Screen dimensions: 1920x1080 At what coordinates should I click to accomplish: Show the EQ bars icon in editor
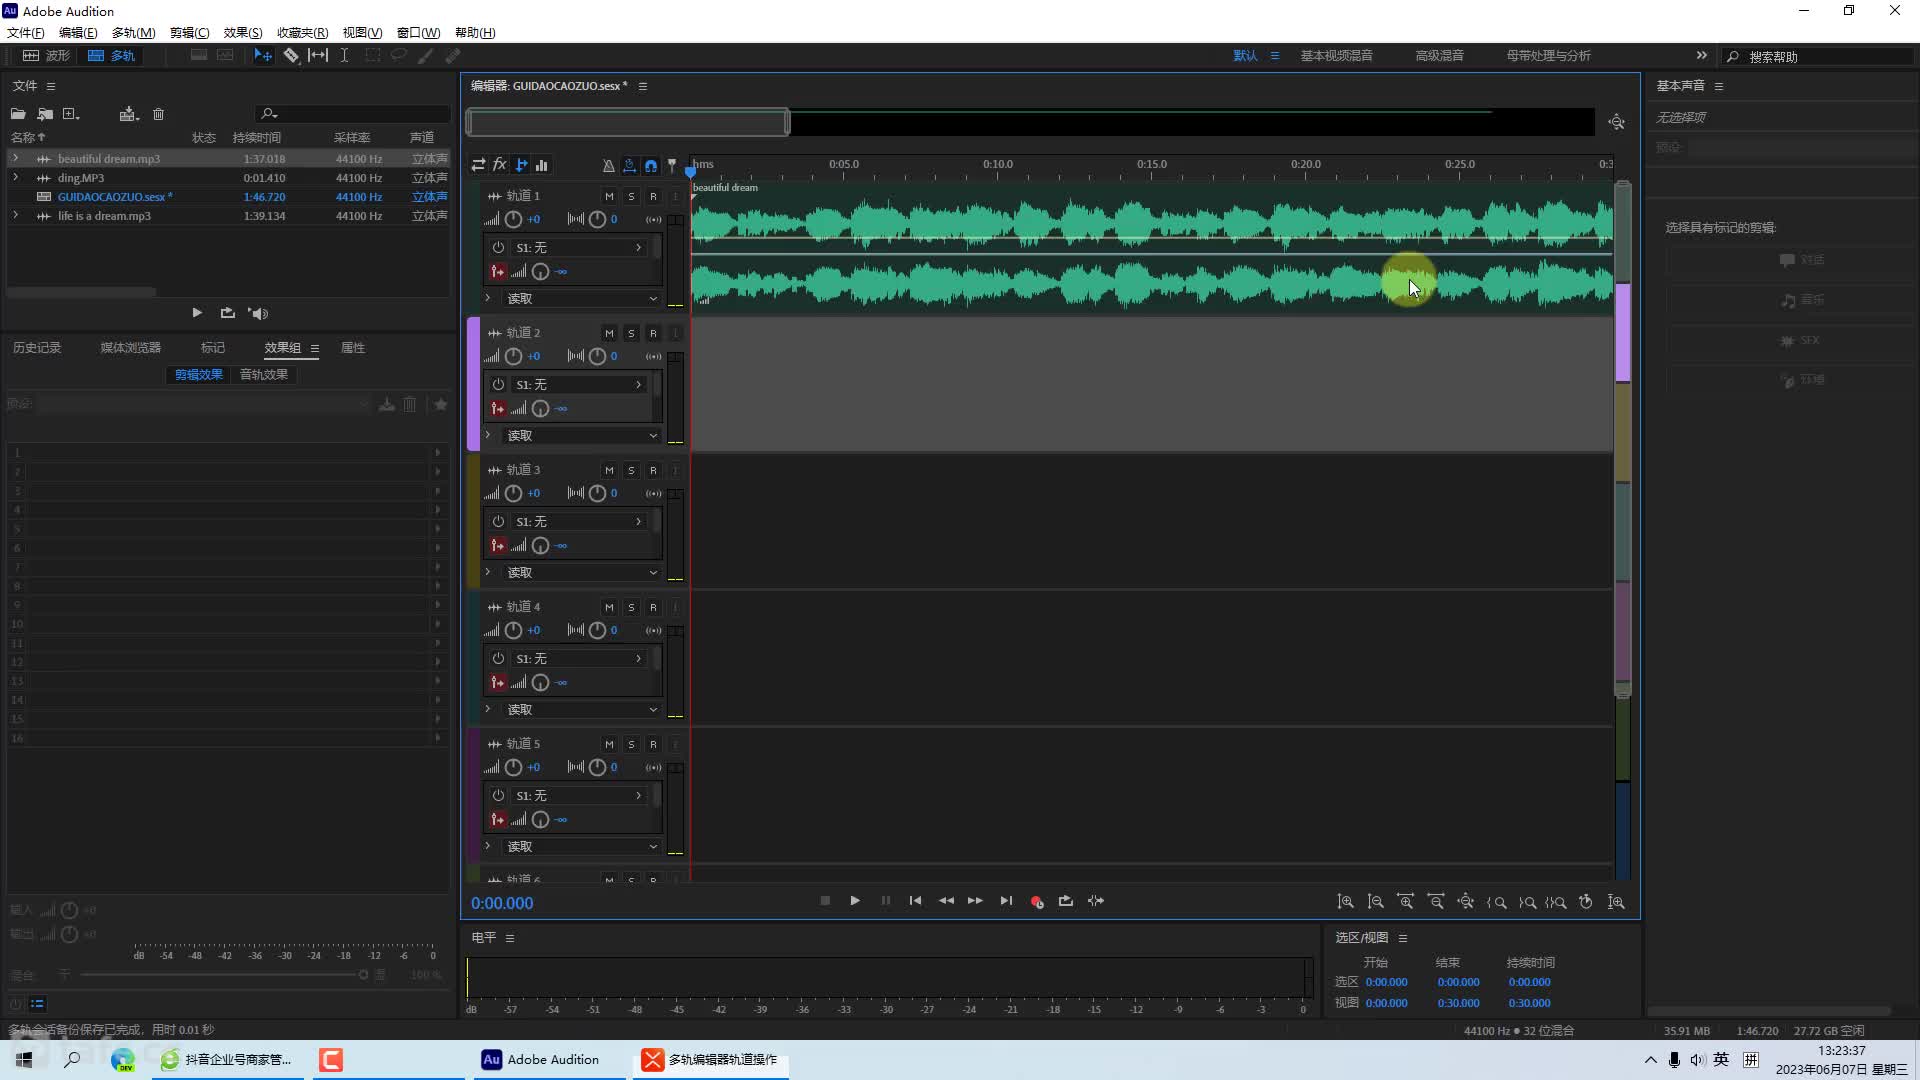pyautogui.click(x=542, y=165)
